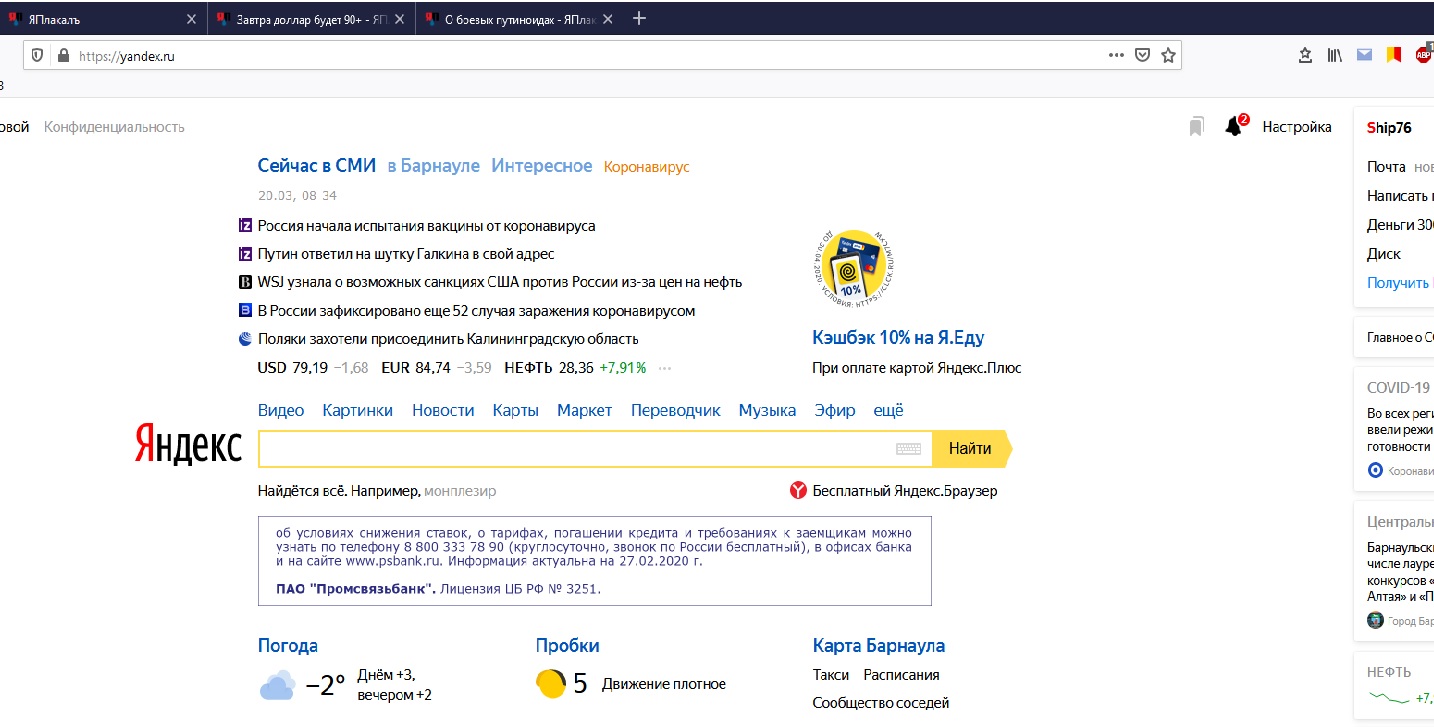This screenshot has width=1434, height=727.
Task: Open the Промсвязьбанк banner ad
Action: coord(595,560)
